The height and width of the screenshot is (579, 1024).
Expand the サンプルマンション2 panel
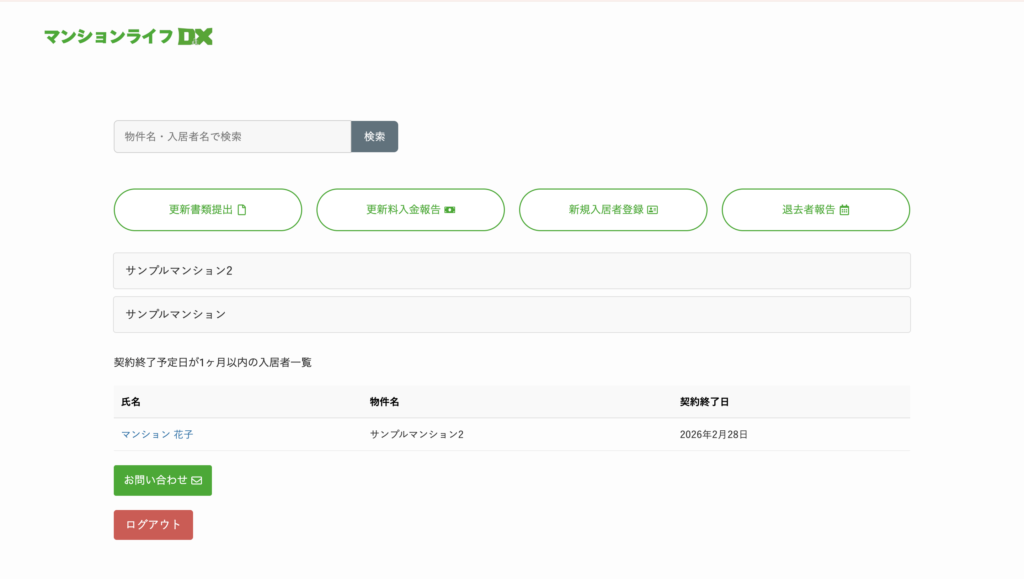coord(511,271)
